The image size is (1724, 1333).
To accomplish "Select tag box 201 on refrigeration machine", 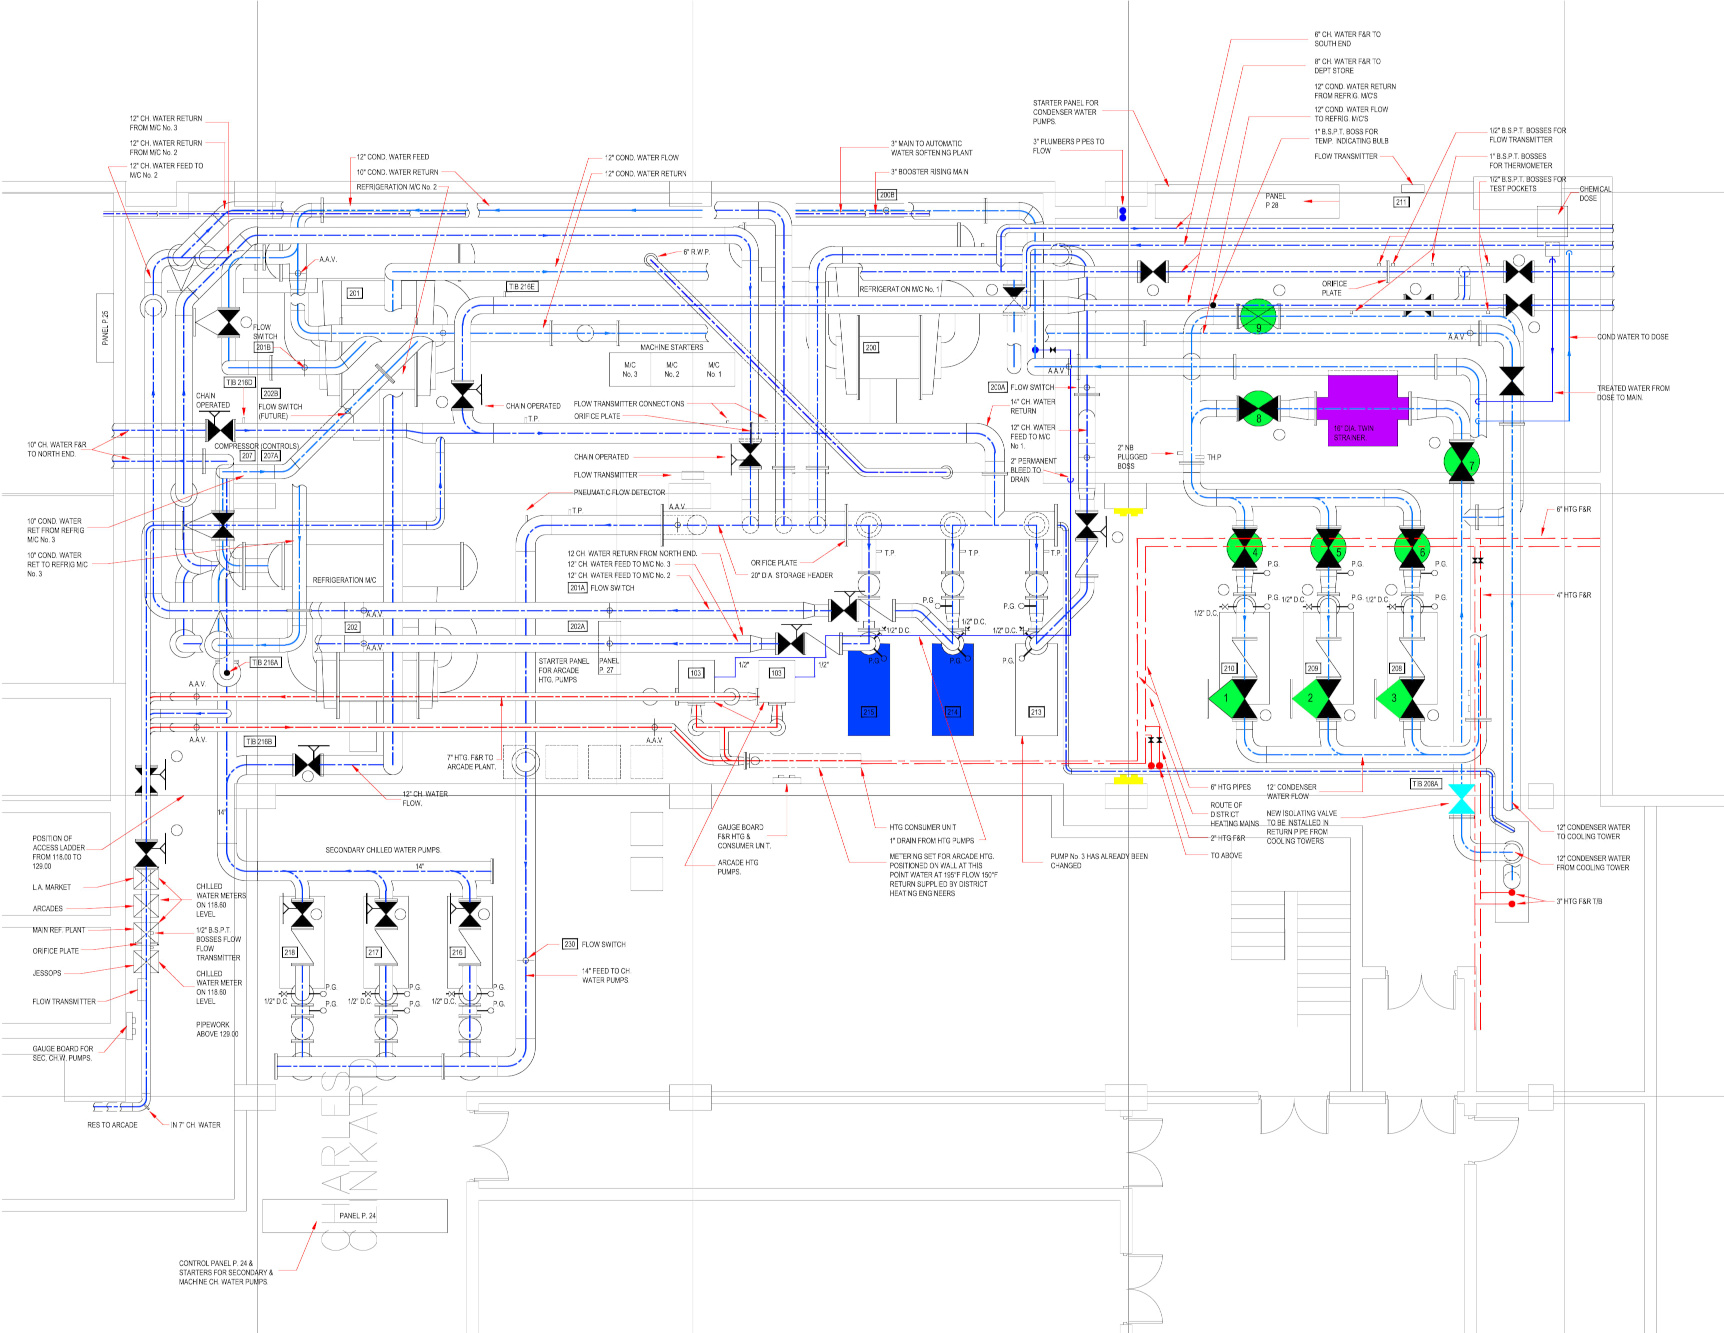I will 354,293.
